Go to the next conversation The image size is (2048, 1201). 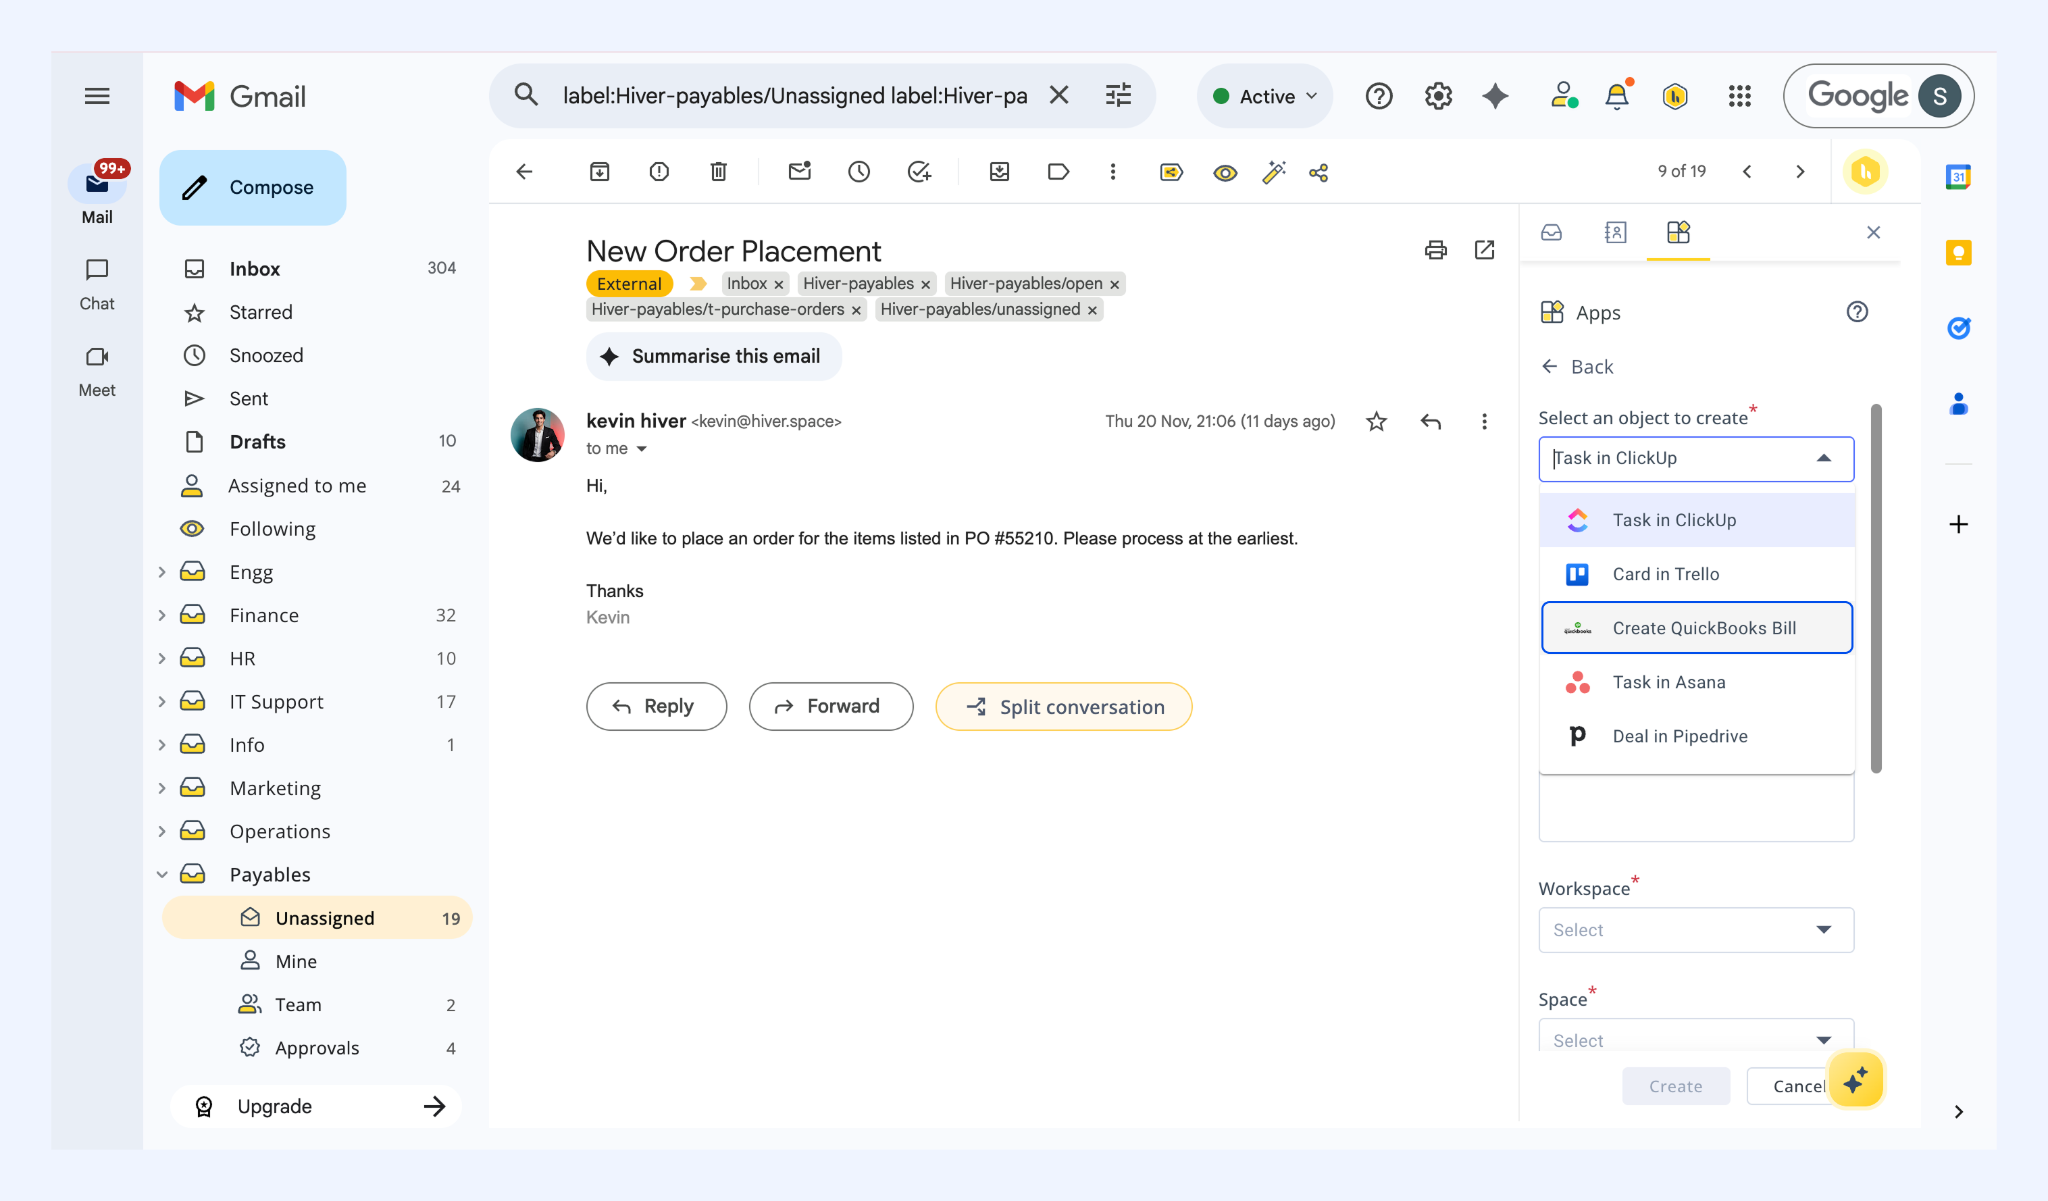1800,172
